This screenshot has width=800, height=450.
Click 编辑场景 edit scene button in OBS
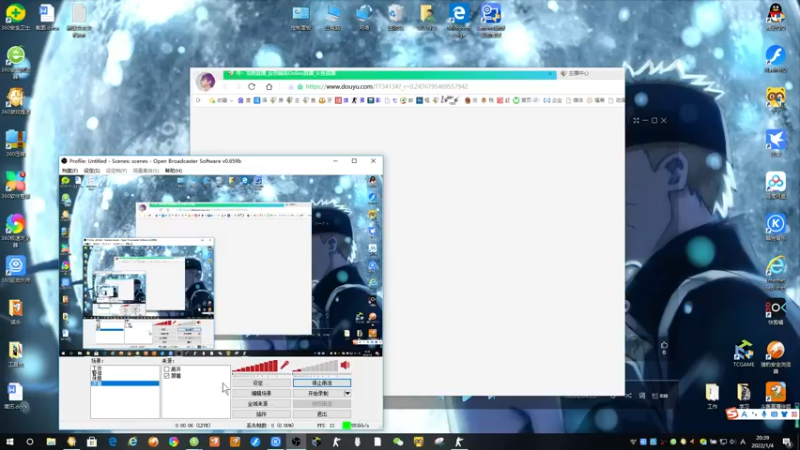point(261,393)
